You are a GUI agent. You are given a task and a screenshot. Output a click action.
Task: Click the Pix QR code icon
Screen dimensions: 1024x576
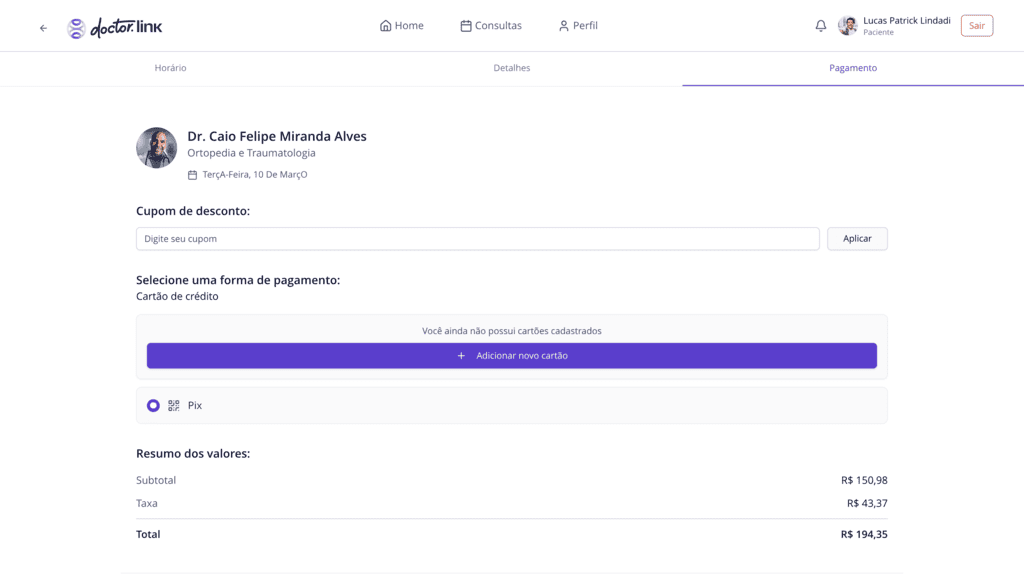tap(174, 406)
